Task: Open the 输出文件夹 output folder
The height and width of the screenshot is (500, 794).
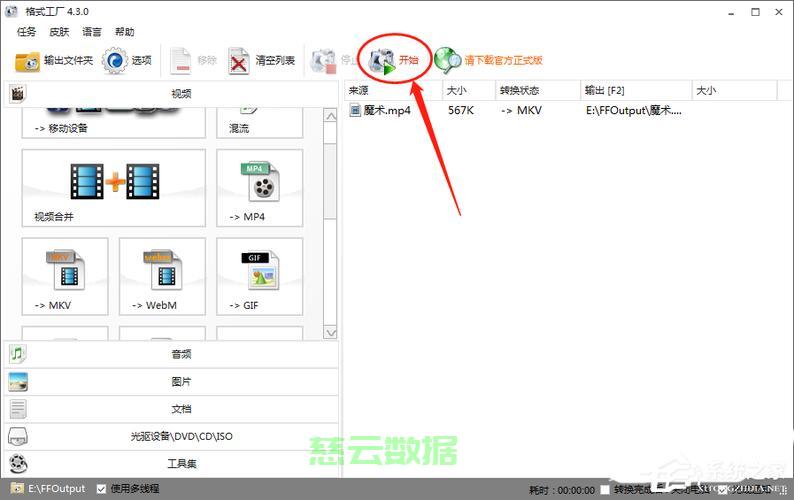Action: tap(54, 61)
